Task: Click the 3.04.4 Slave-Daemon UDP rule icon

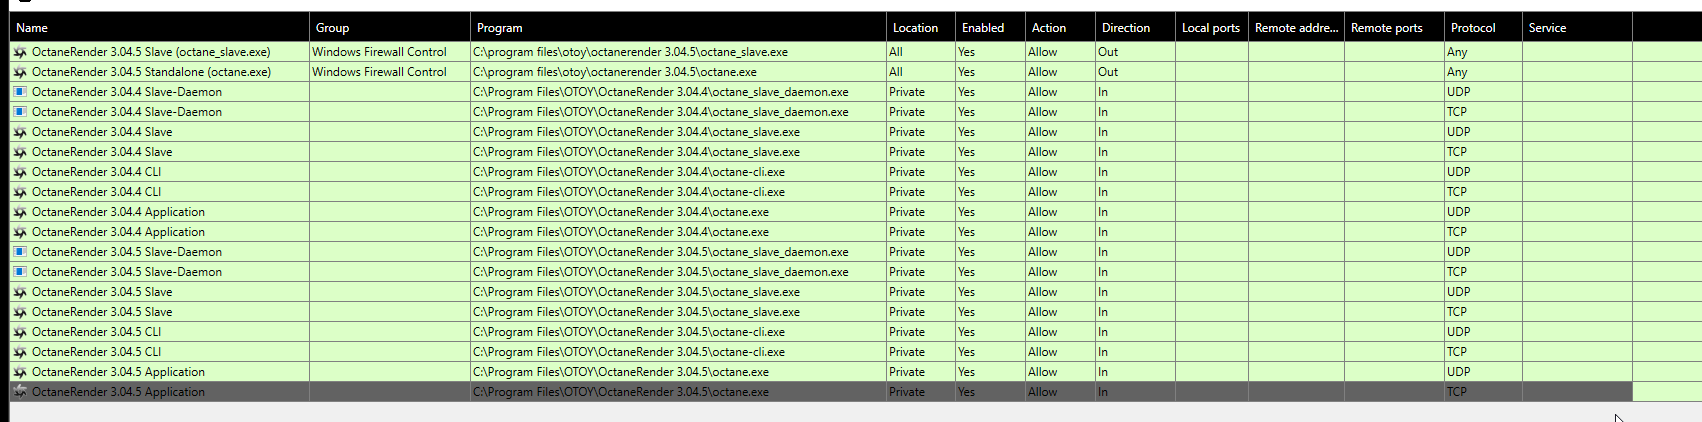Action: 20,92
